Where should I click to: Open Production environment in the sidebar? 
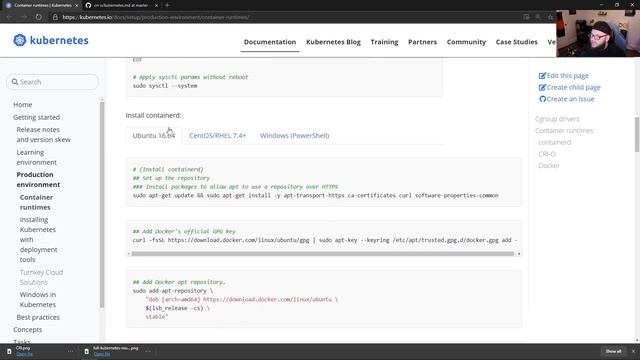[38, 180]
